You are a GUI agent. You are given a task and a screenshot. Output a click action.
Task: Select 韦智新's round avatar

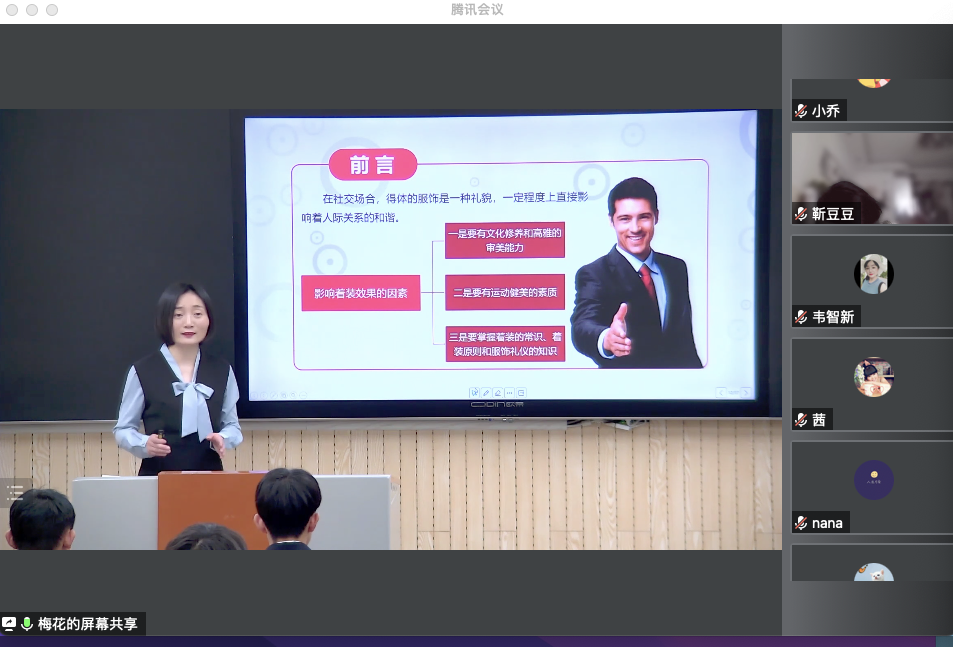(x=873, y=273)
